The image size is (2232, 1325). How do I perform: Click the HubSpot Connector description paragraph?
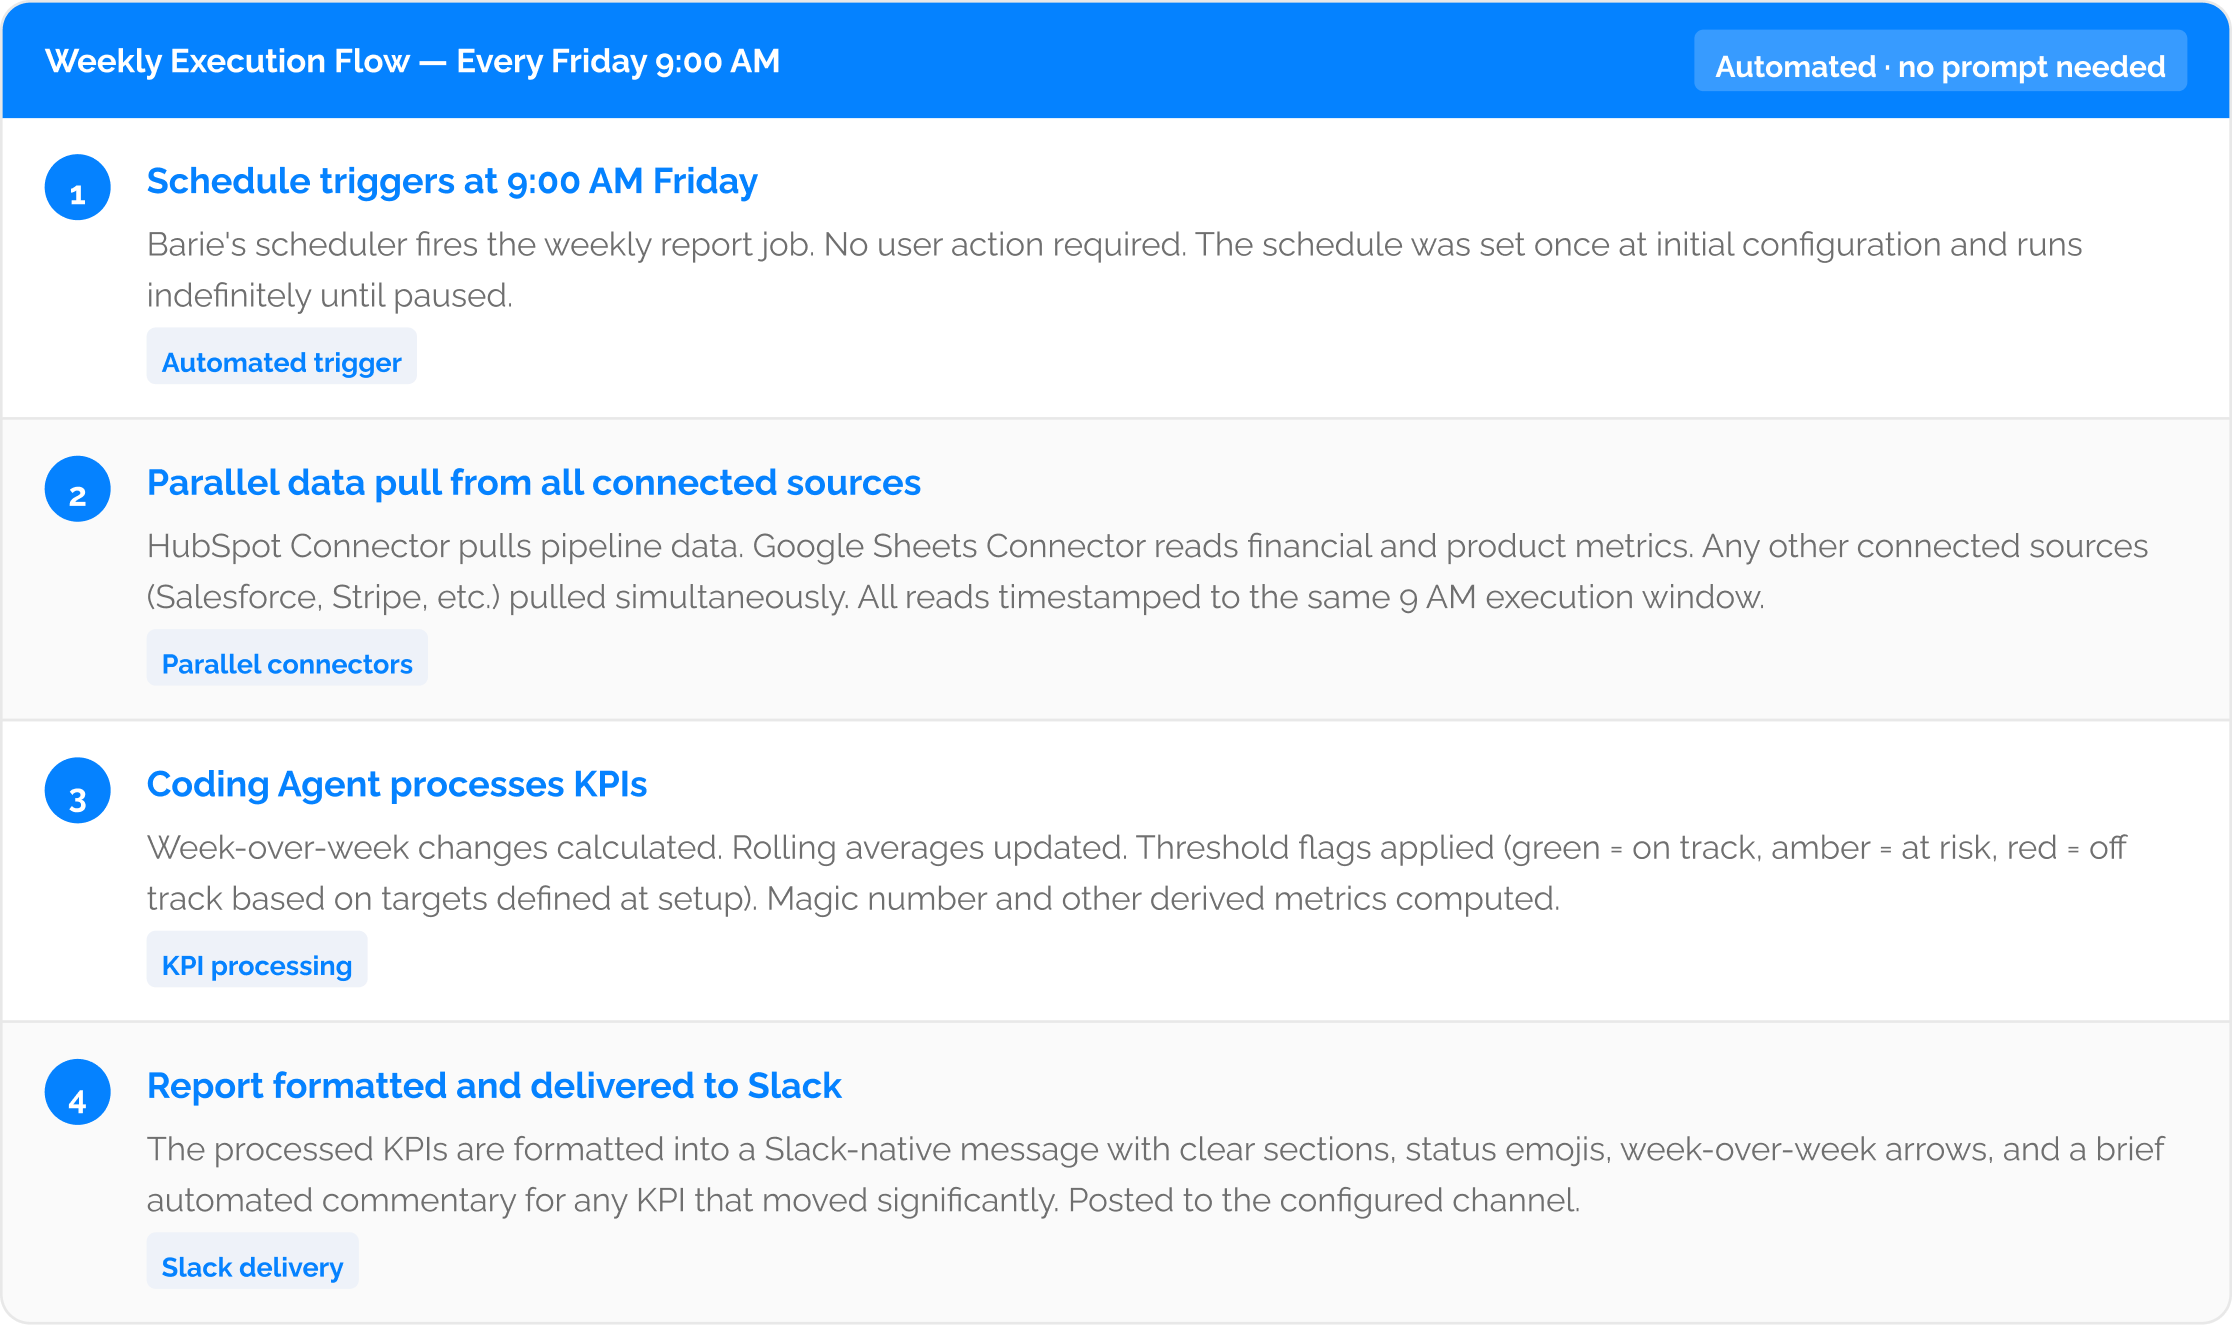1147,572
